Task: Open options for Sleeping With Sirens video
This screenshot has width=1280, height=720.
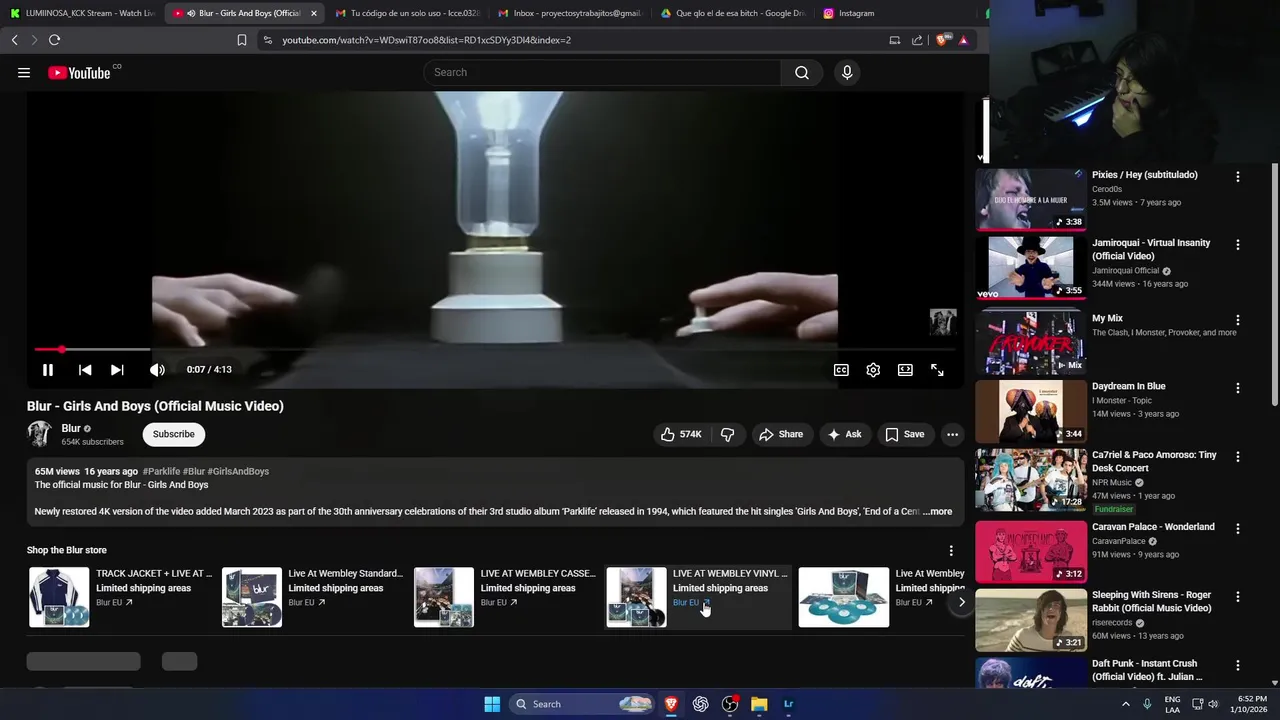Action: tap(1237, 596)
